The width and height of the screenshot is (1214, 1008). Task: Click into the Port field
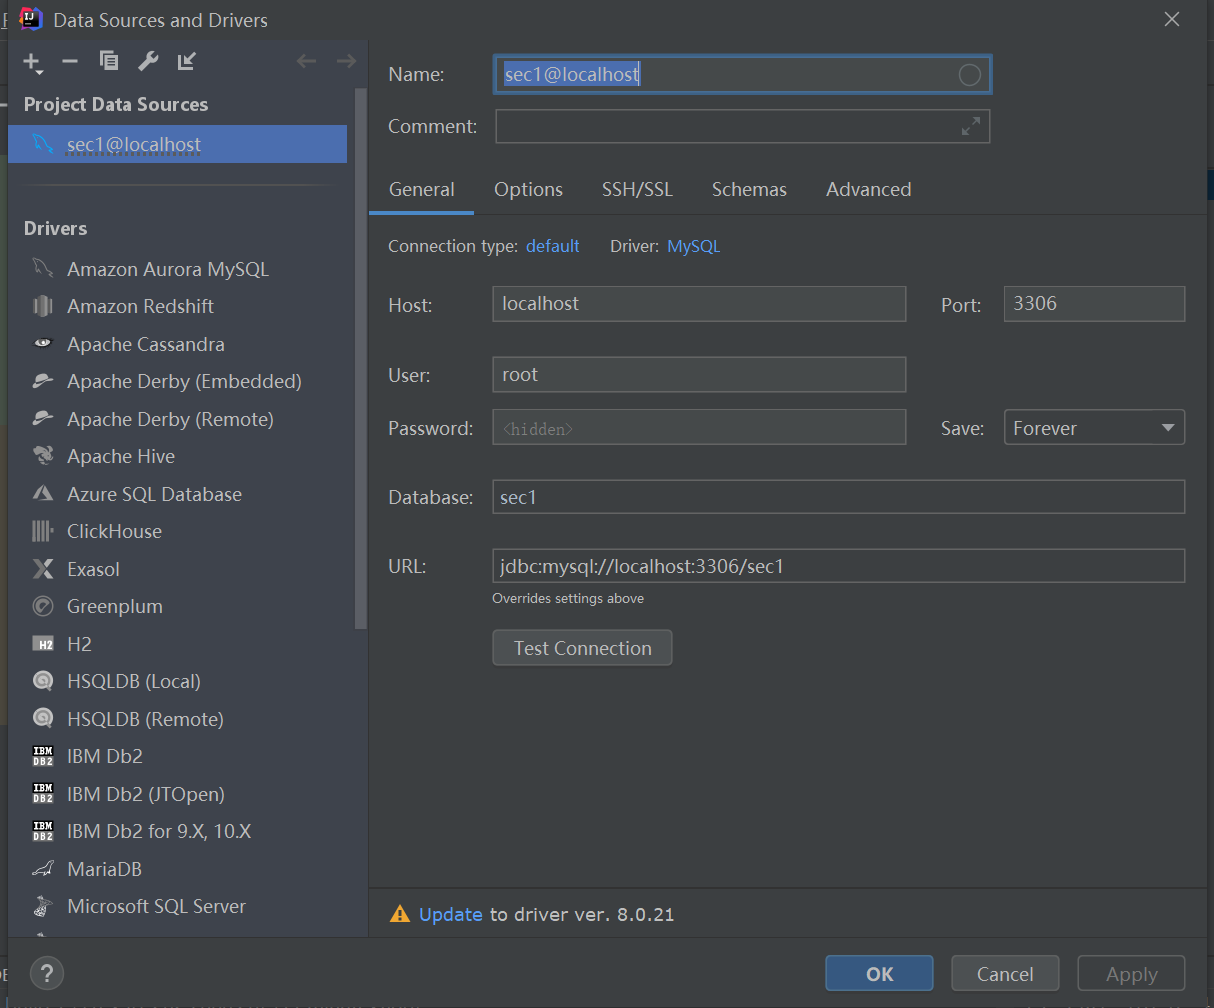(x=1094, y=304)
